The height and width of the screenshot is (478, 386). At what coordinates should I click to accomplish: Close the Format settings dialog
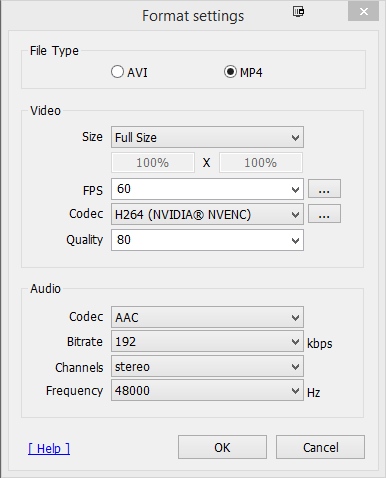point(363,12)
